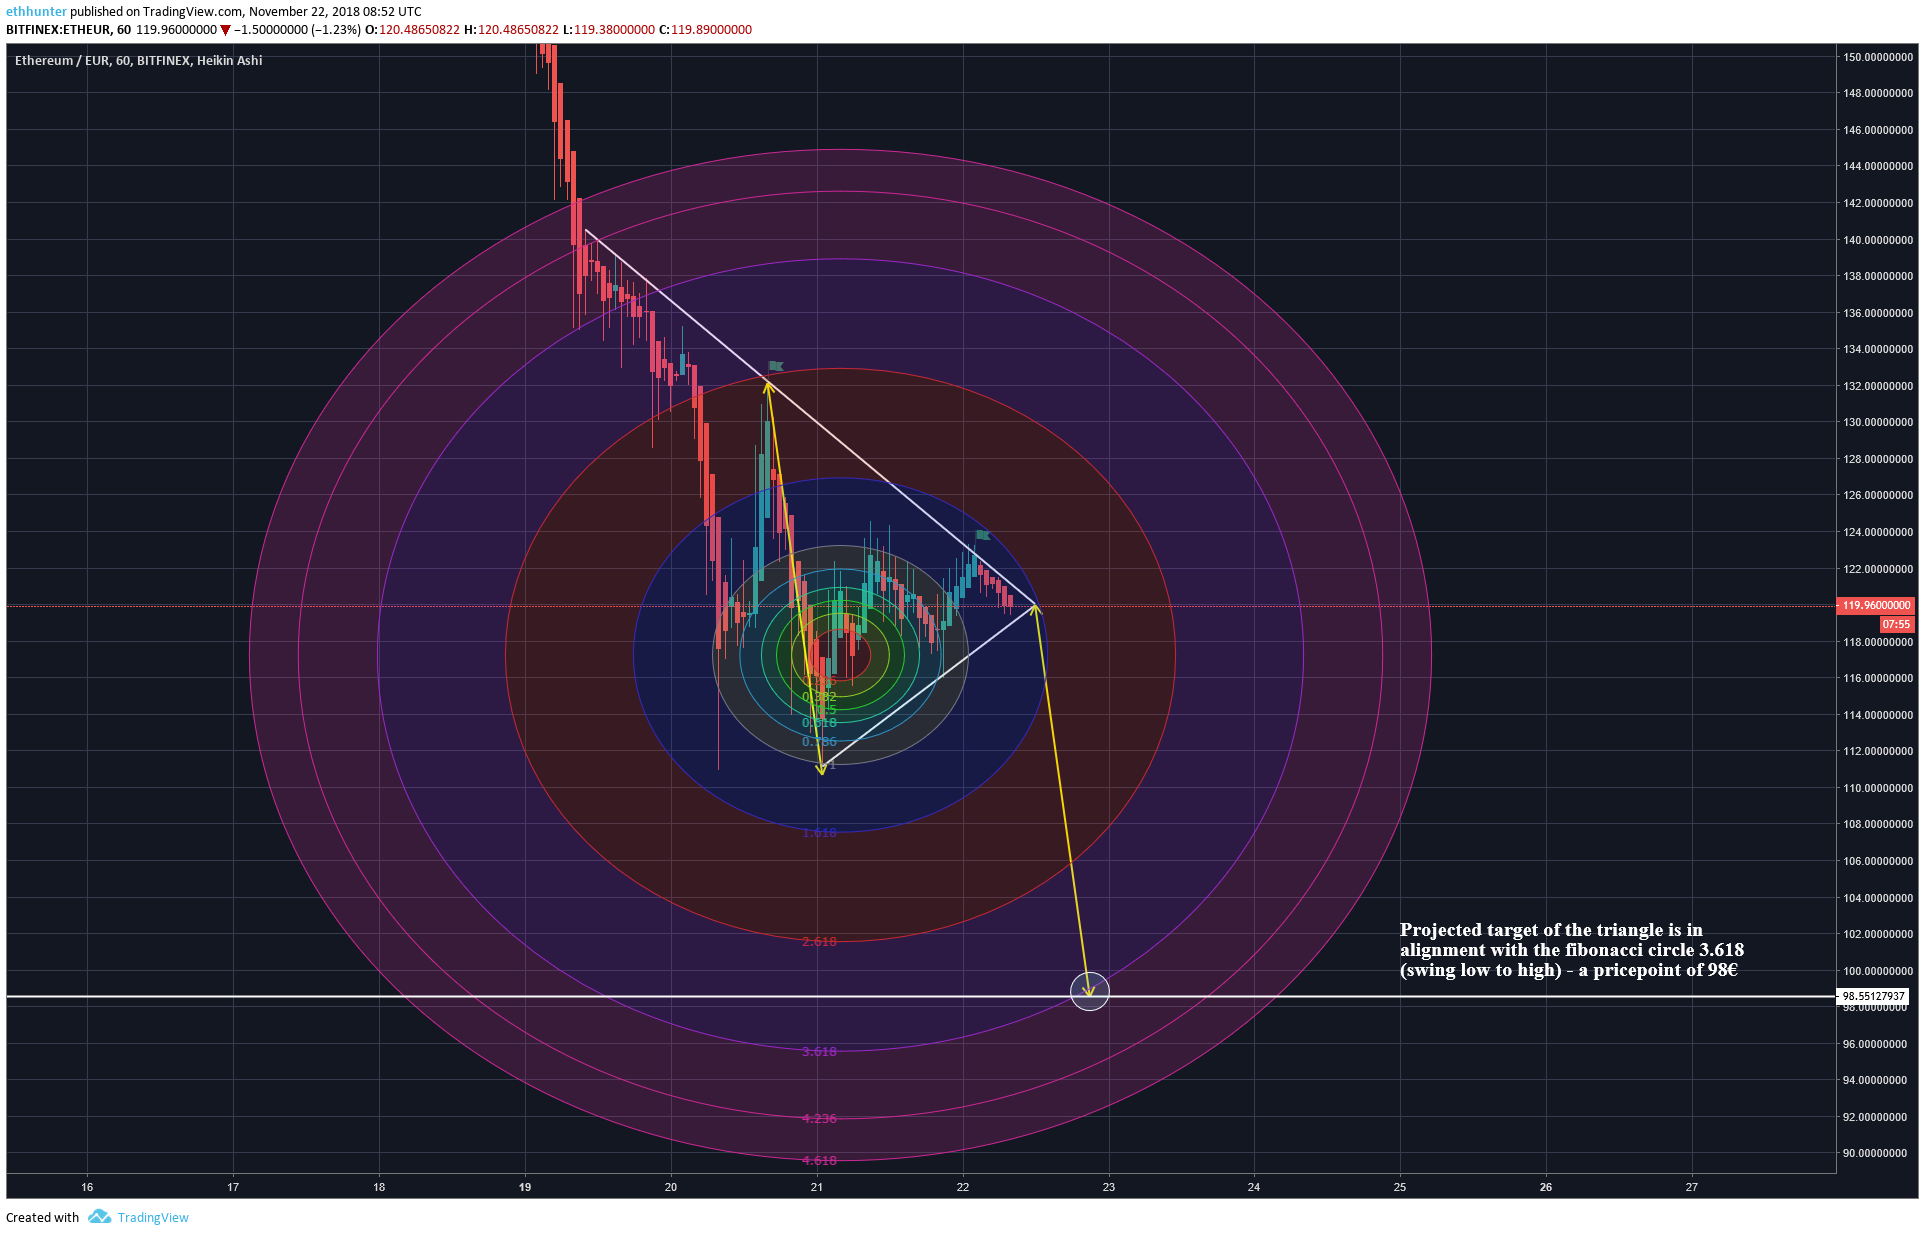Screen dimensions: 1925x1235
Task: Click date 26 on the time axis
Action: 1546,1187
